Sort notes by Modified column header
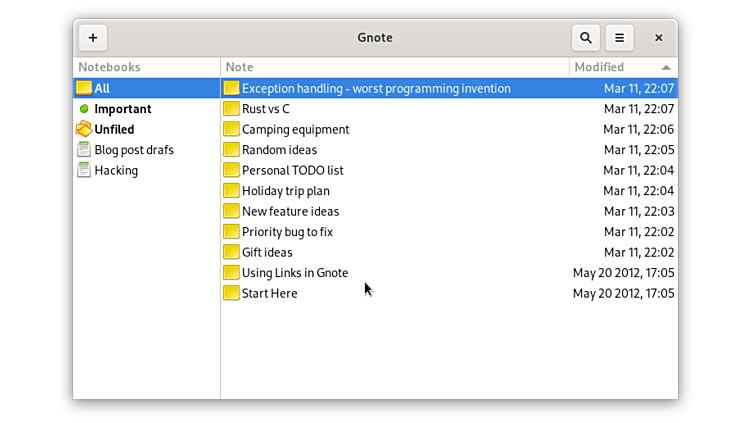 pos(599,67)
